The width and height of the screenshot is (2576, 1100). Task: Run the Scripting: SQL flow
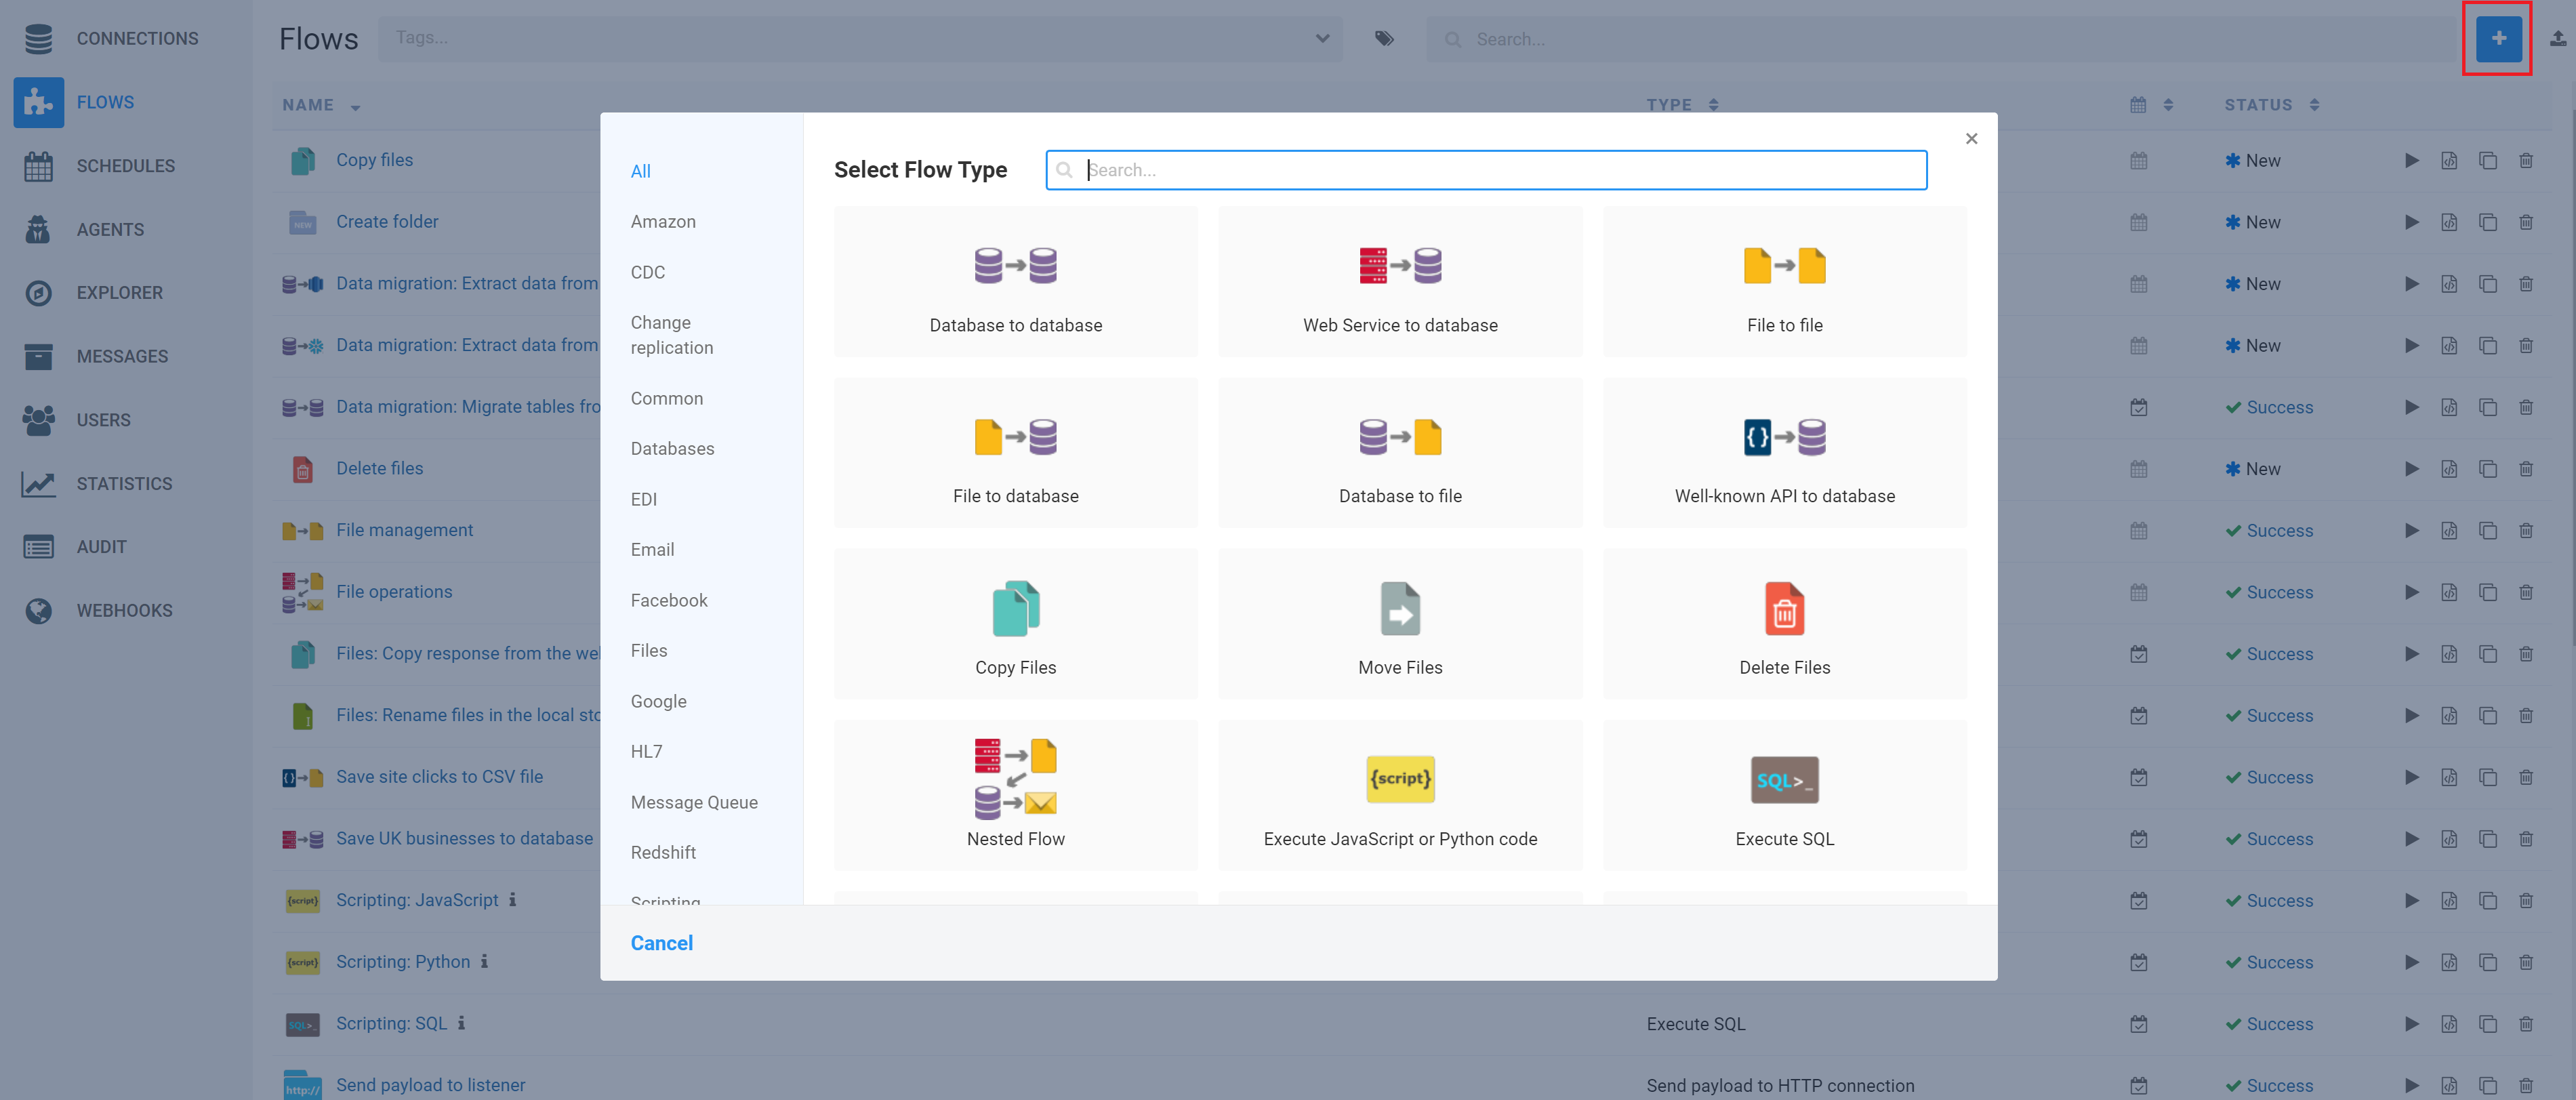point(2411,1024)
